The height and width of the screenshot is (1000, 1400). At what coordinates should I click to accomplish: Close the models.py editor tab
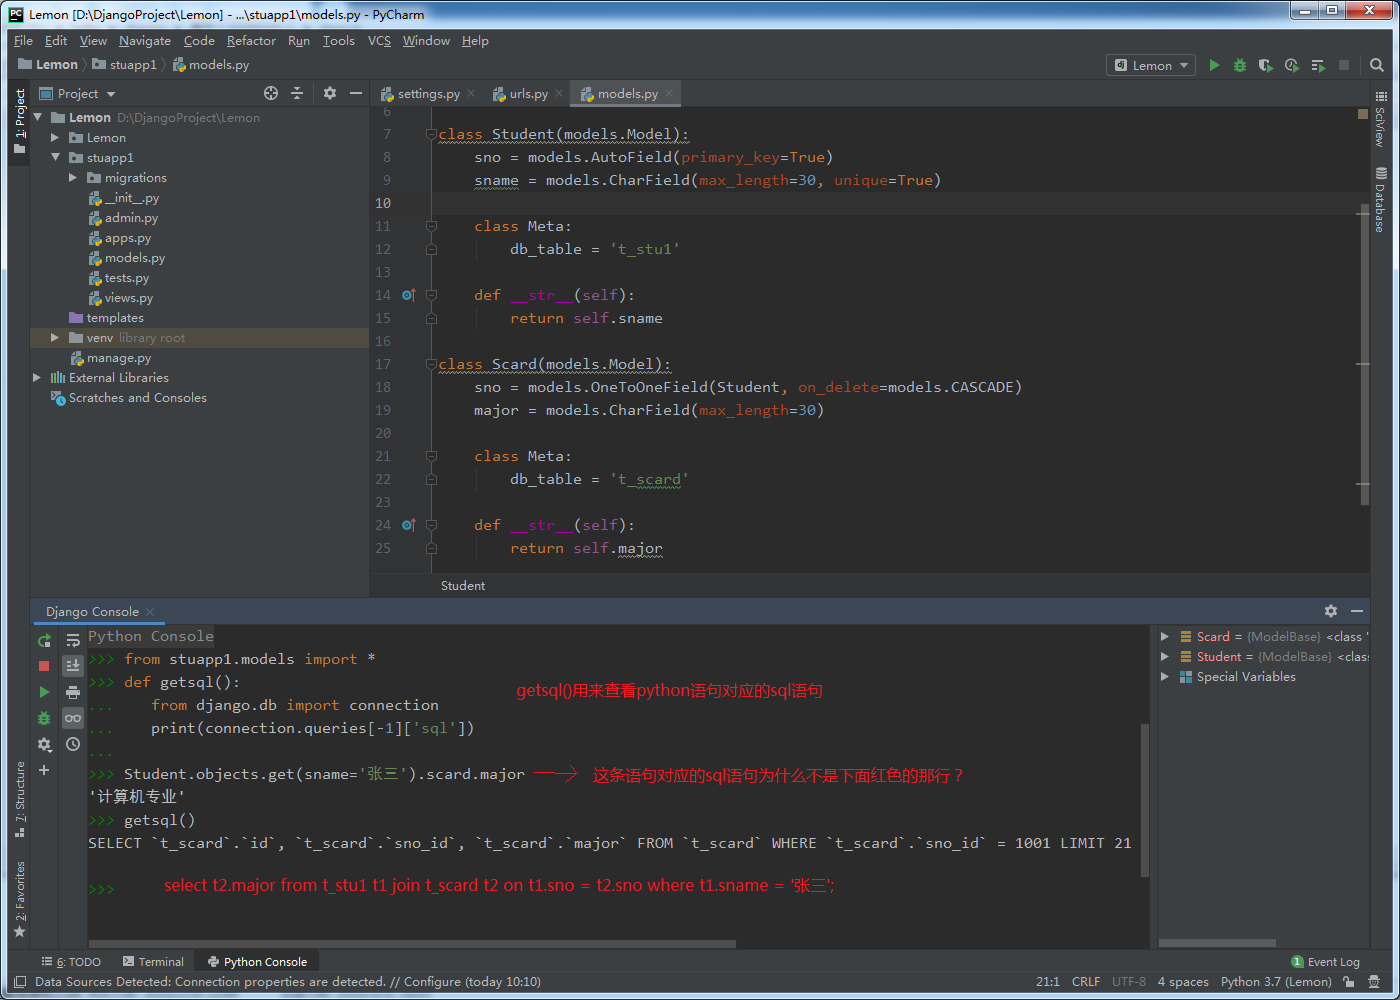click(x=669, y=93)
